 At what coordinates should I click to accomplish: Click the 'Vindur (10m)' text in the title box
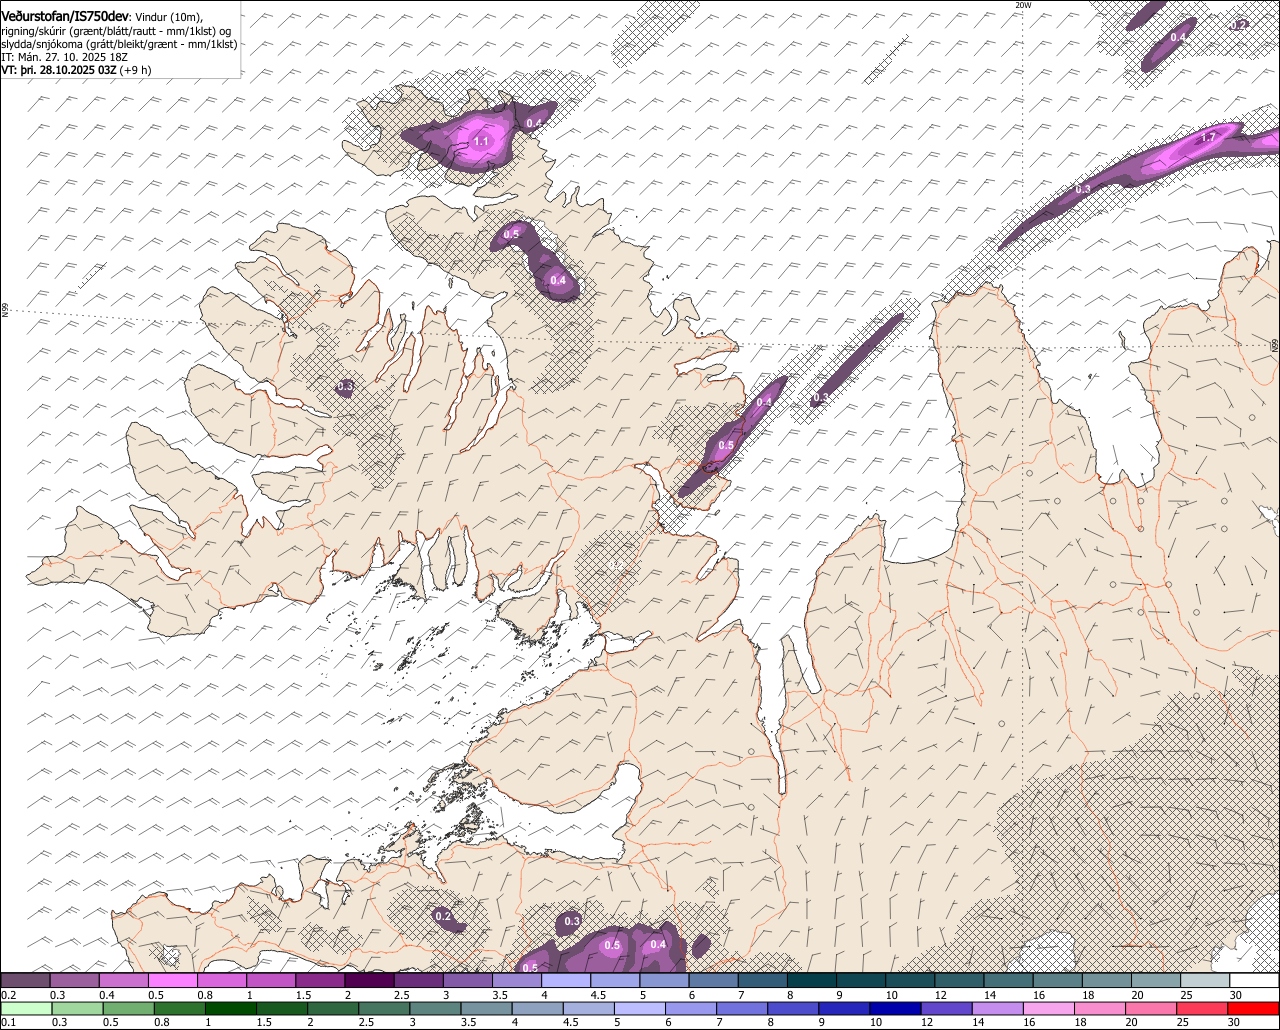pos(169,18)
